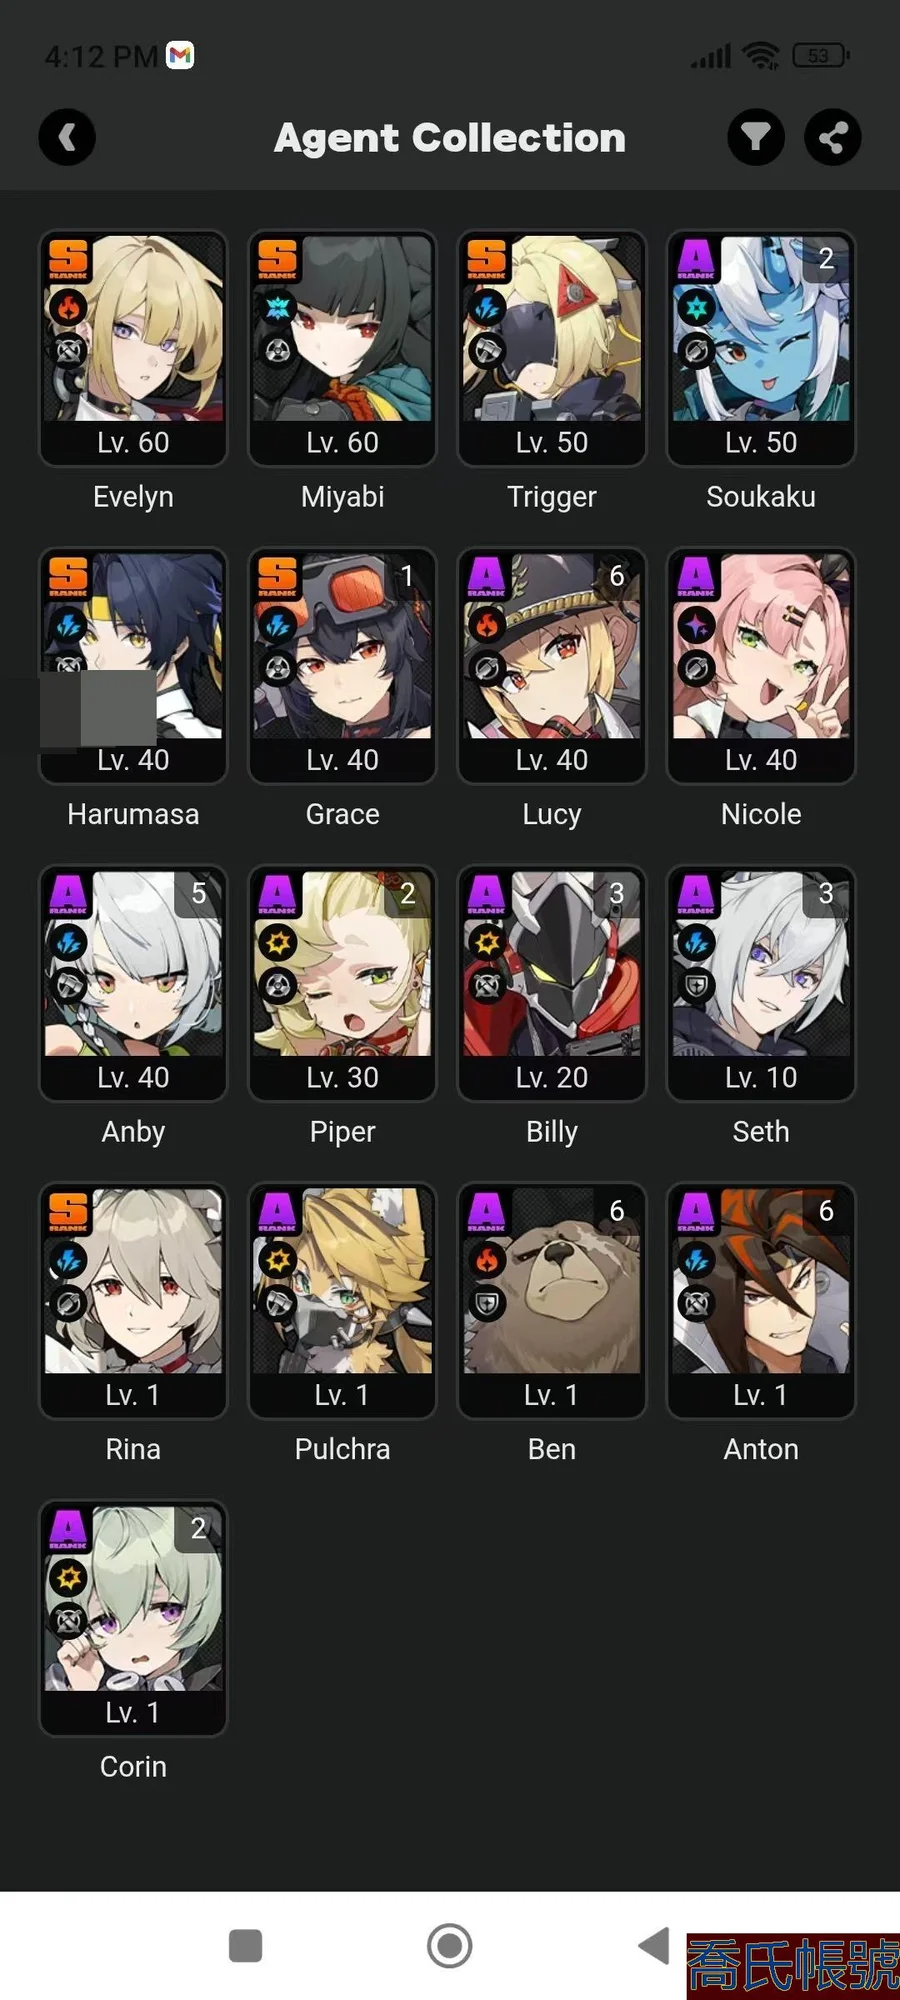Click Evelyn's fire attribute icon
900x2000 pixels.
(x=68, y=307)
